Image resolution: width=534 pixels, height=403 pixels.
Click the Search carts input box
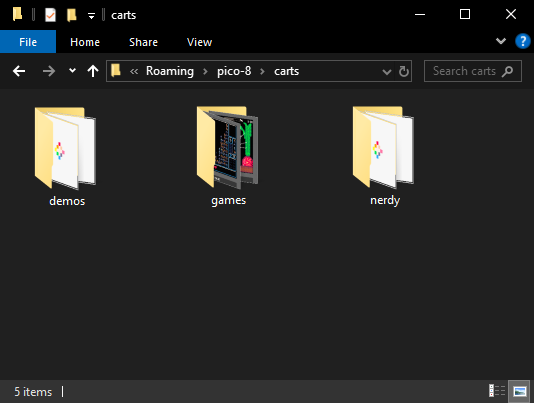pos(472,71)
